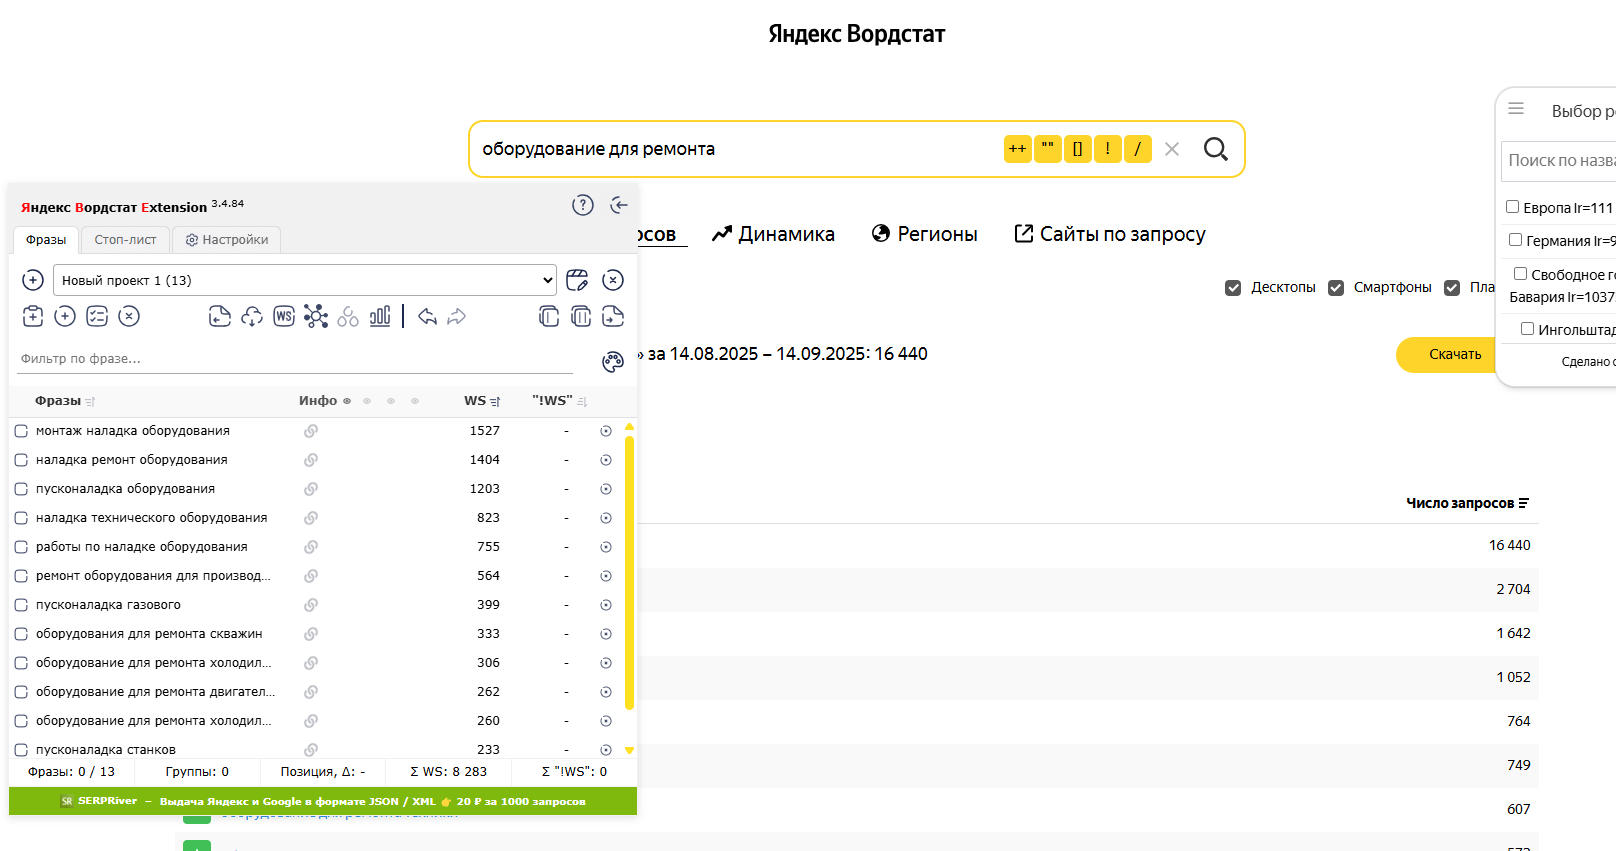The image size is (1616, 851).
Task: Click the magnifier search icon
Action: [x=1215, y=149]
